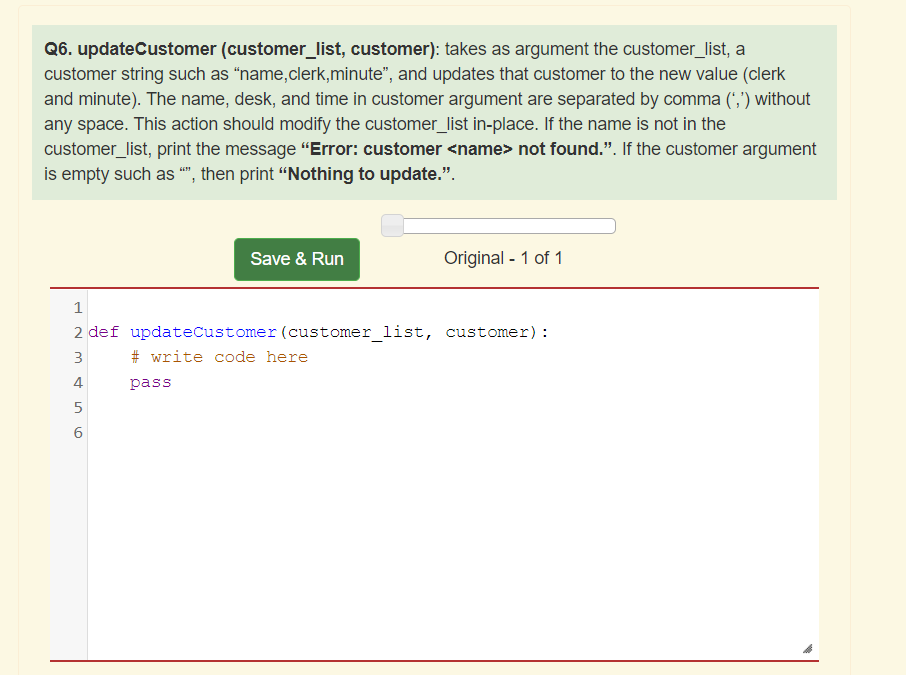
Task: Click the Original - 1 of 1 label
Action: (503, 258)
